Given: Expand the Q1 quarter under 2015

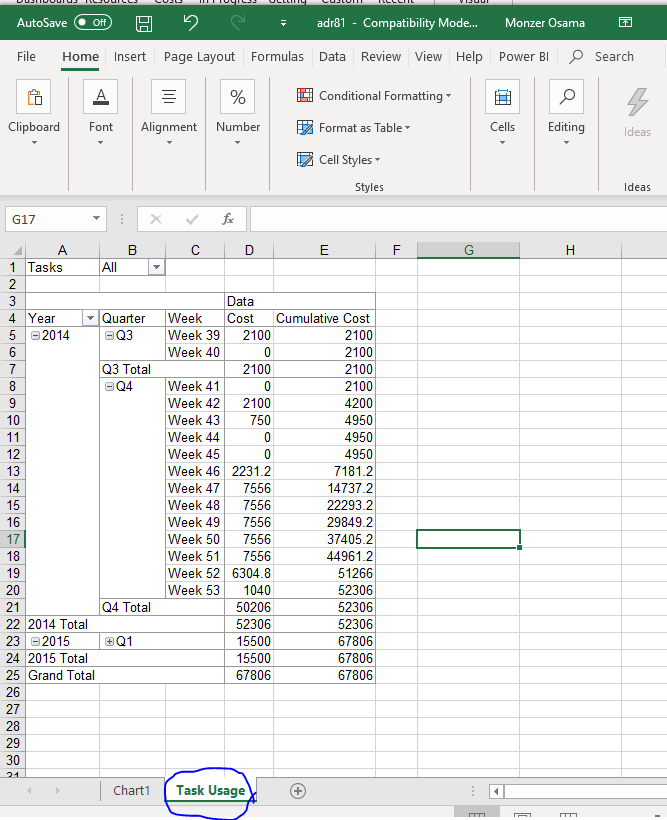Looking at the screenshot, I should (x=109, y=642).
